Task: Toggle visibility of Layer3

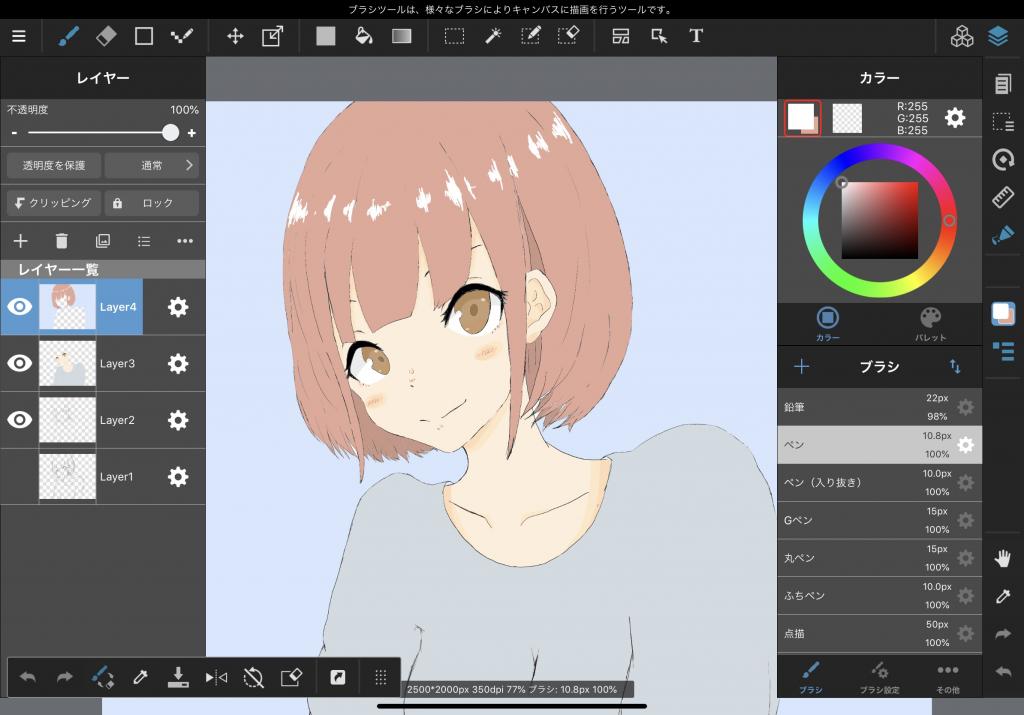Action: pos(20,364)
